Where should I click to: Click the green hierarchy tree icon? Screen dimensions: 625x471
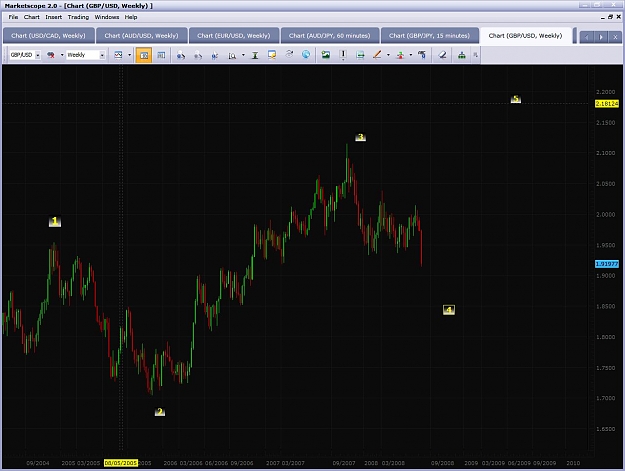coord(462,55)
